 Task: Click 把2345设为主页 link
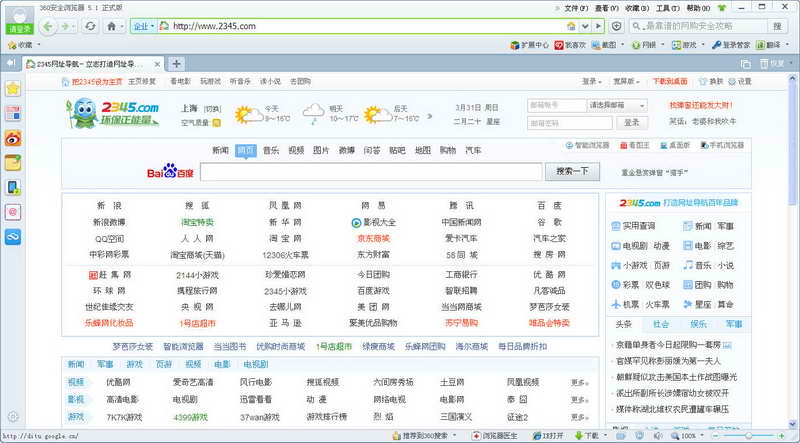pyautogui.click(x=97, y=81)
